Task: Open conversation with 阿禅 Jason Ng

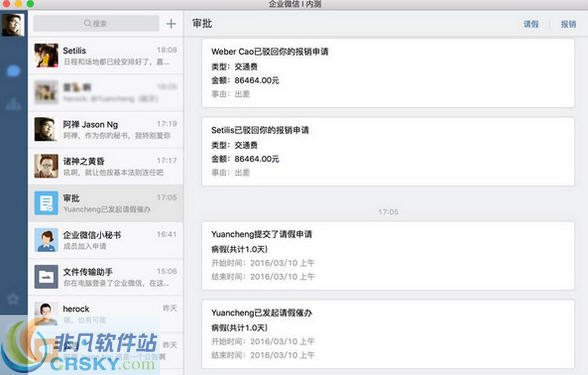Action: point(106,129)
